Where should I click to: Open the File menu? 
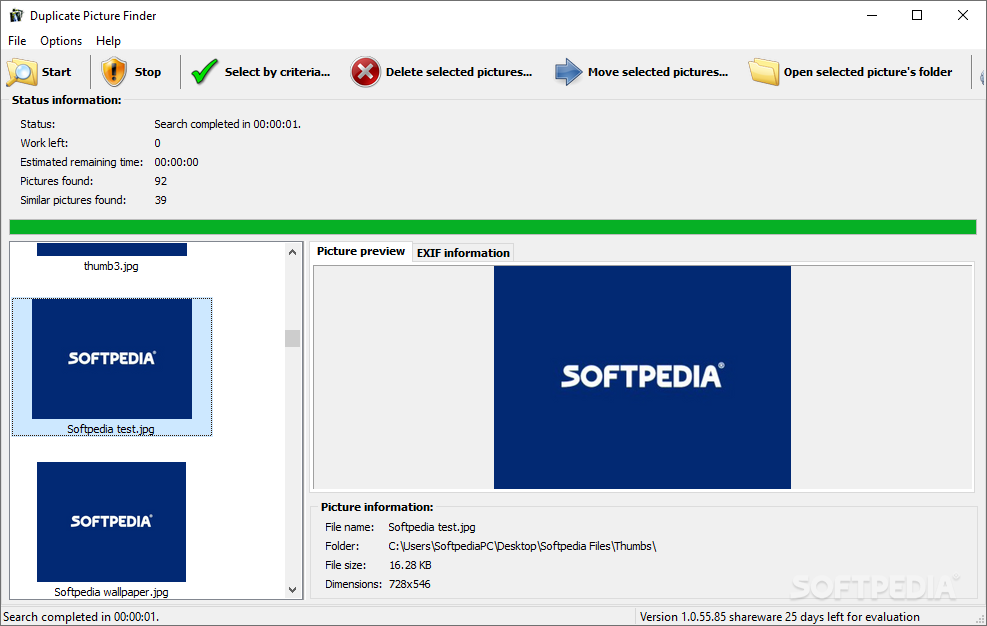17,41
